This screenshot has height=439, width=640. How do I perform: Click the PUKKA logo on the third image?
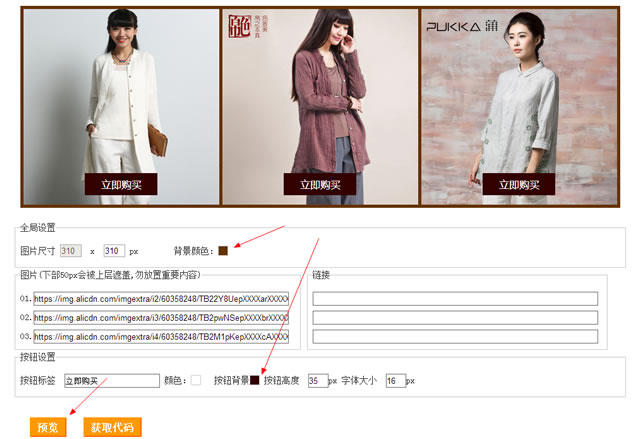pyautogui.click(x=478, y=27)
